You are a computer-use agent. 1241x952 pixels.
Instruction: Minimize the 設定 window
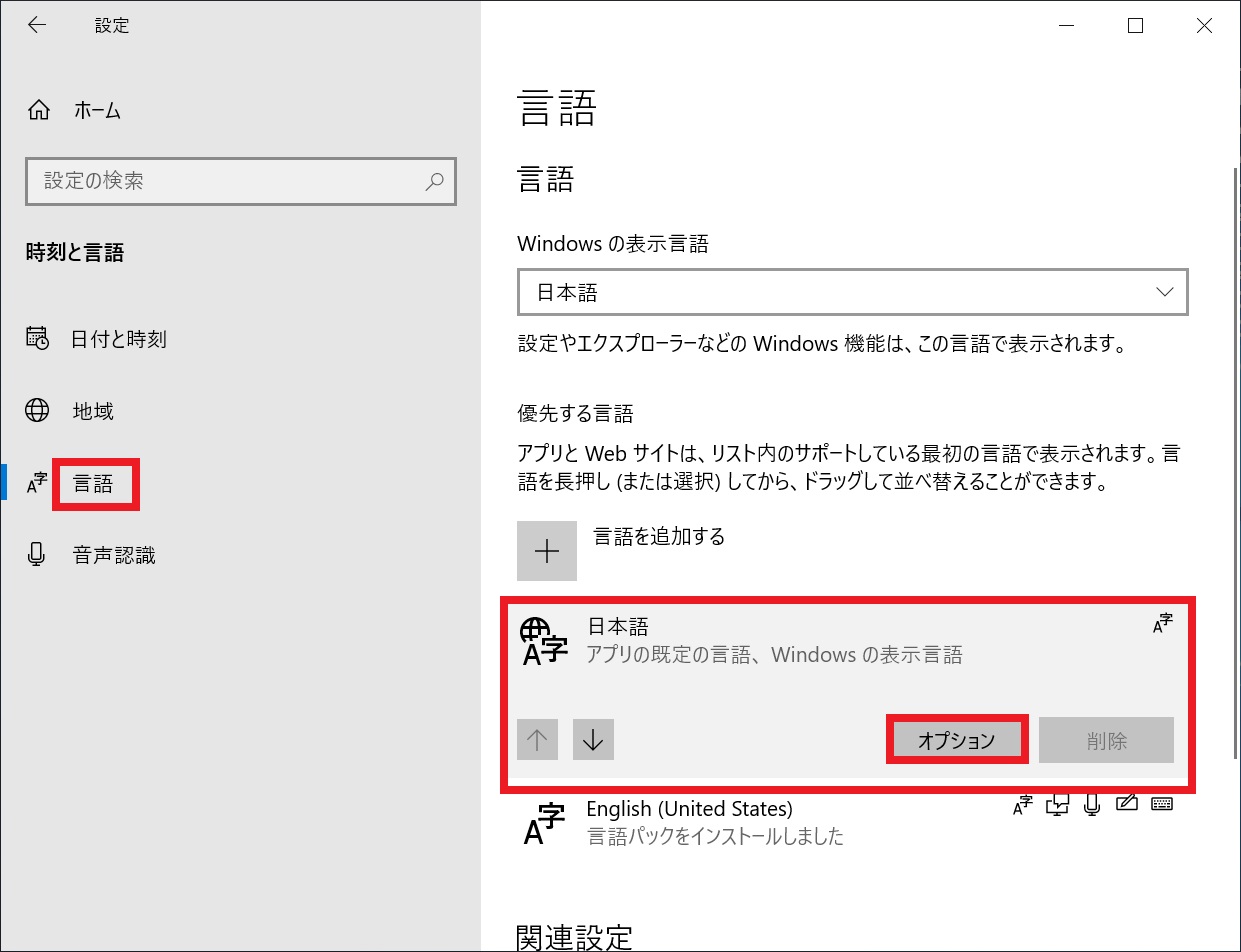click(x=1067, y=27)
